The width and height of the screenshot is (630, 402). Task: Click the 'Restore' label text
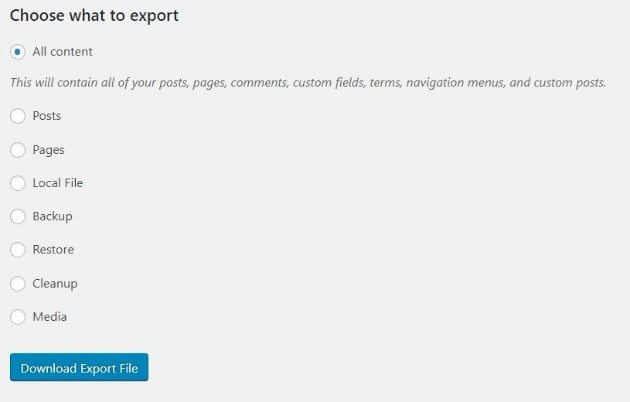53,250
